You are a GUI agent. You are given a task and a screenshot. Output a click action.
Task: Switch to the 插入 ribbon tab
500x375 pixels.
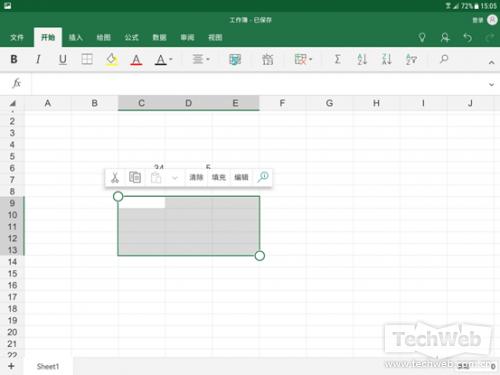click(76, 37)
